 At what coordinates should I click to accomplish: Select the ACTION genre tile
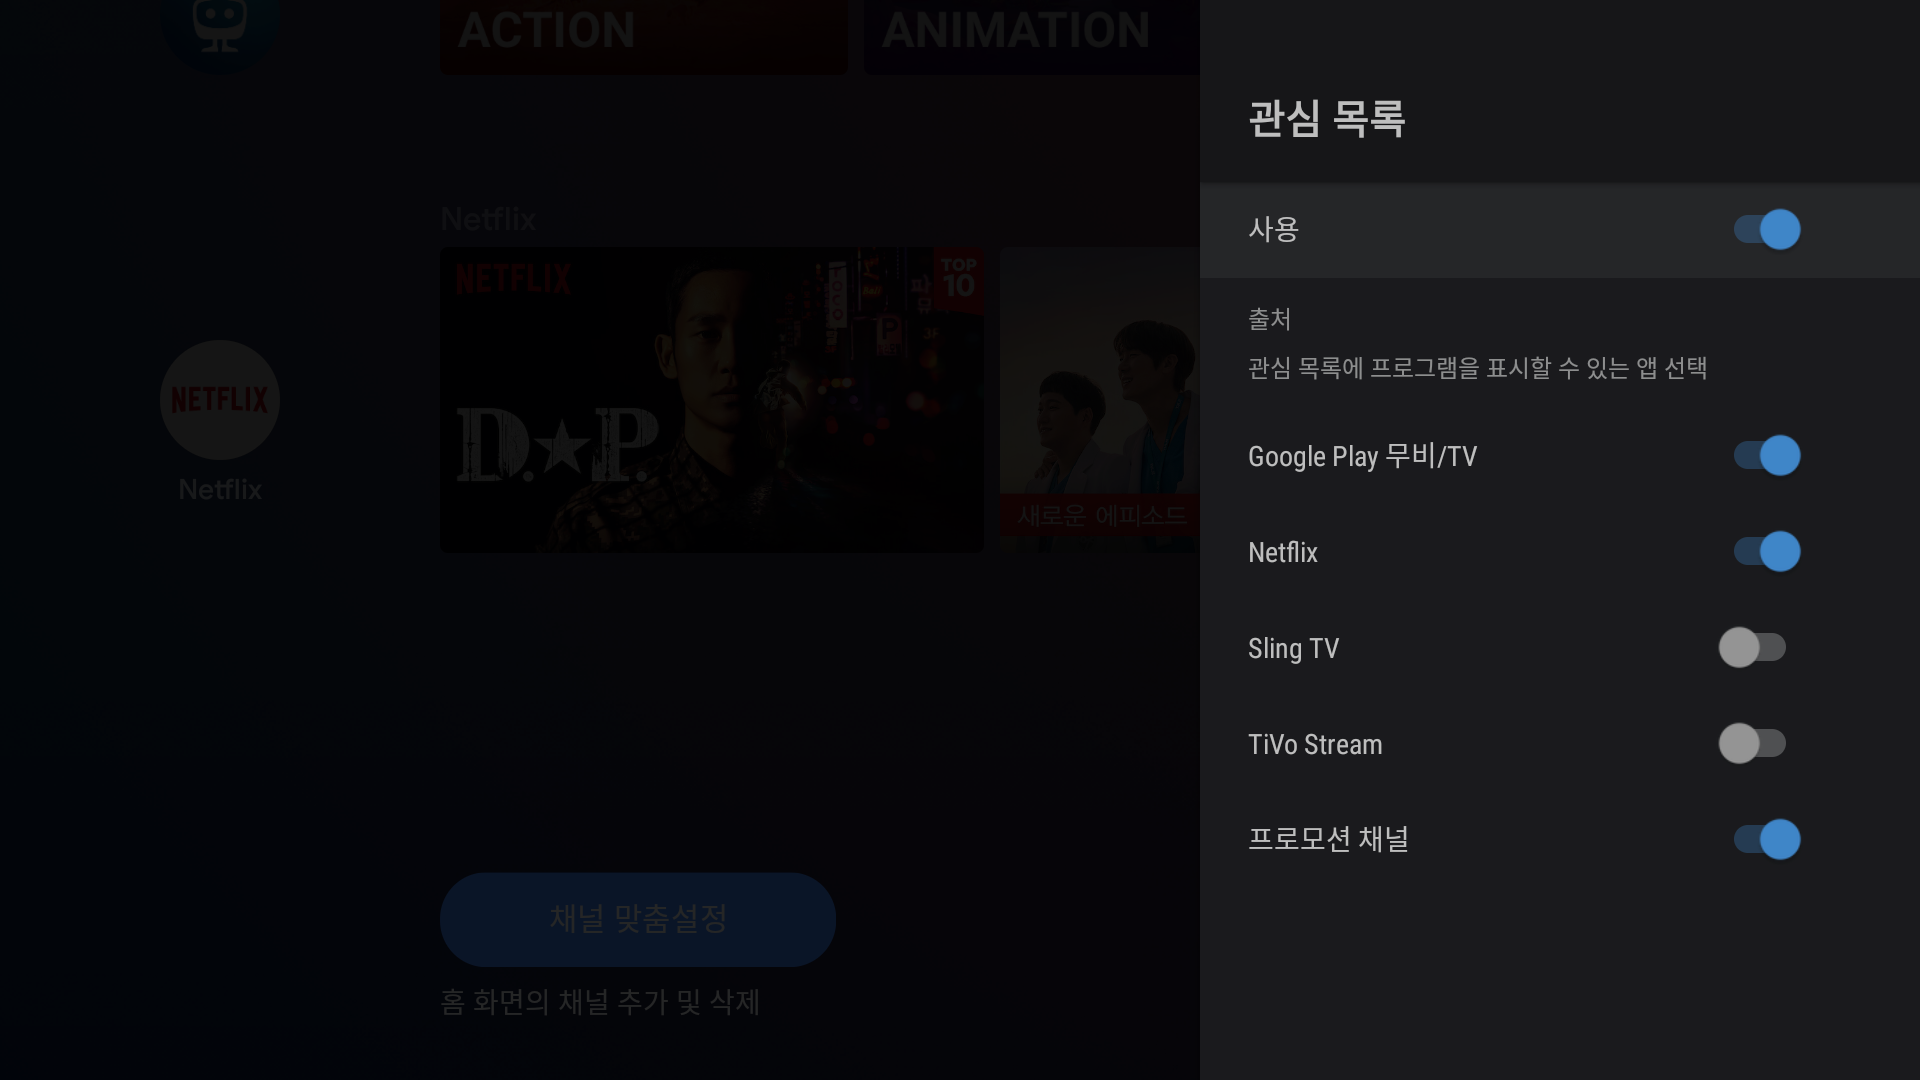click(x=643, y=35)
